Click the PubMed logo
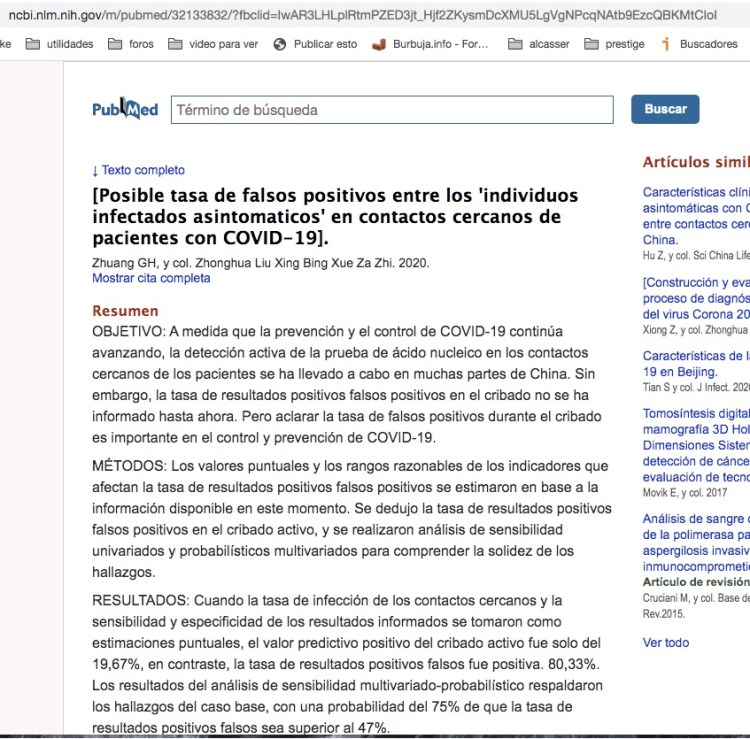Image resolution: width=750 pixels, height=739 pixels. [x=125, y=110]
